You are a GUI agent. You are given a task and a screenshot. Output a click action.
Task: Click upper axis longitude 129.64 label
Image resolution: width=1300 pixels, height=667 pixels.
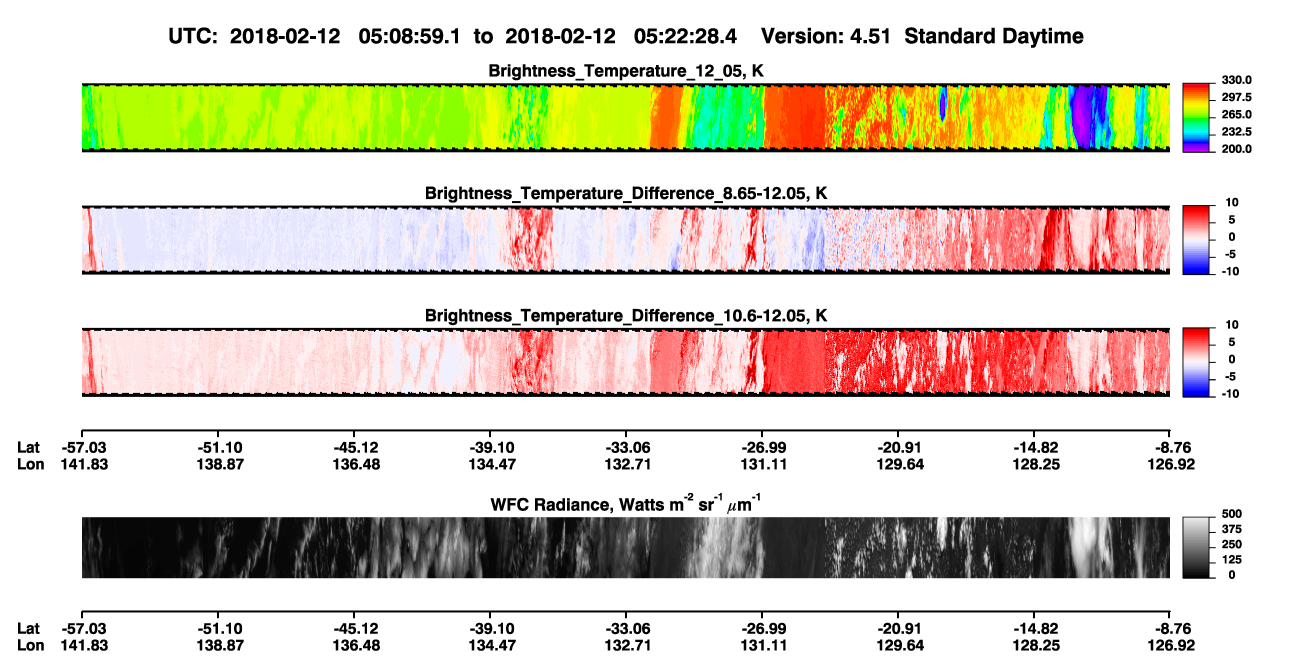pyautogui.click(x=898, y=464)
